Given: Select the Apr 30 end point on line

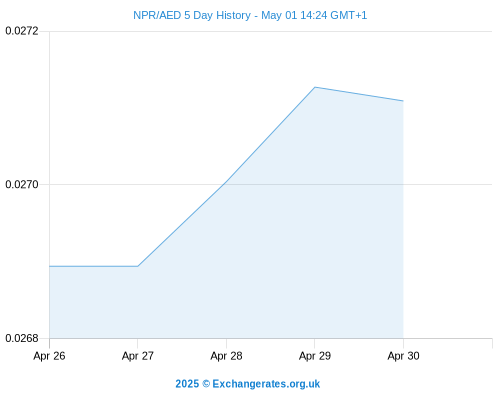Looking at the screenshot, I should tap(403, 101).
